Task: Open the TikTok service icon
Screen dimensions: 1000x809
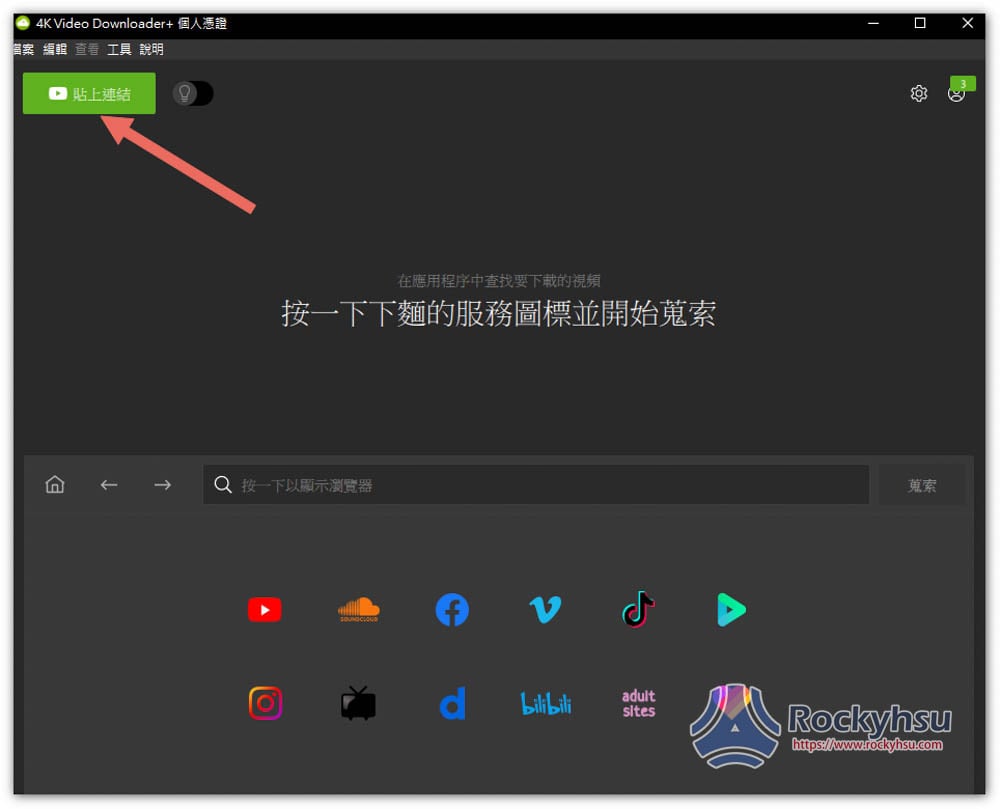Action: coord(638,609)
